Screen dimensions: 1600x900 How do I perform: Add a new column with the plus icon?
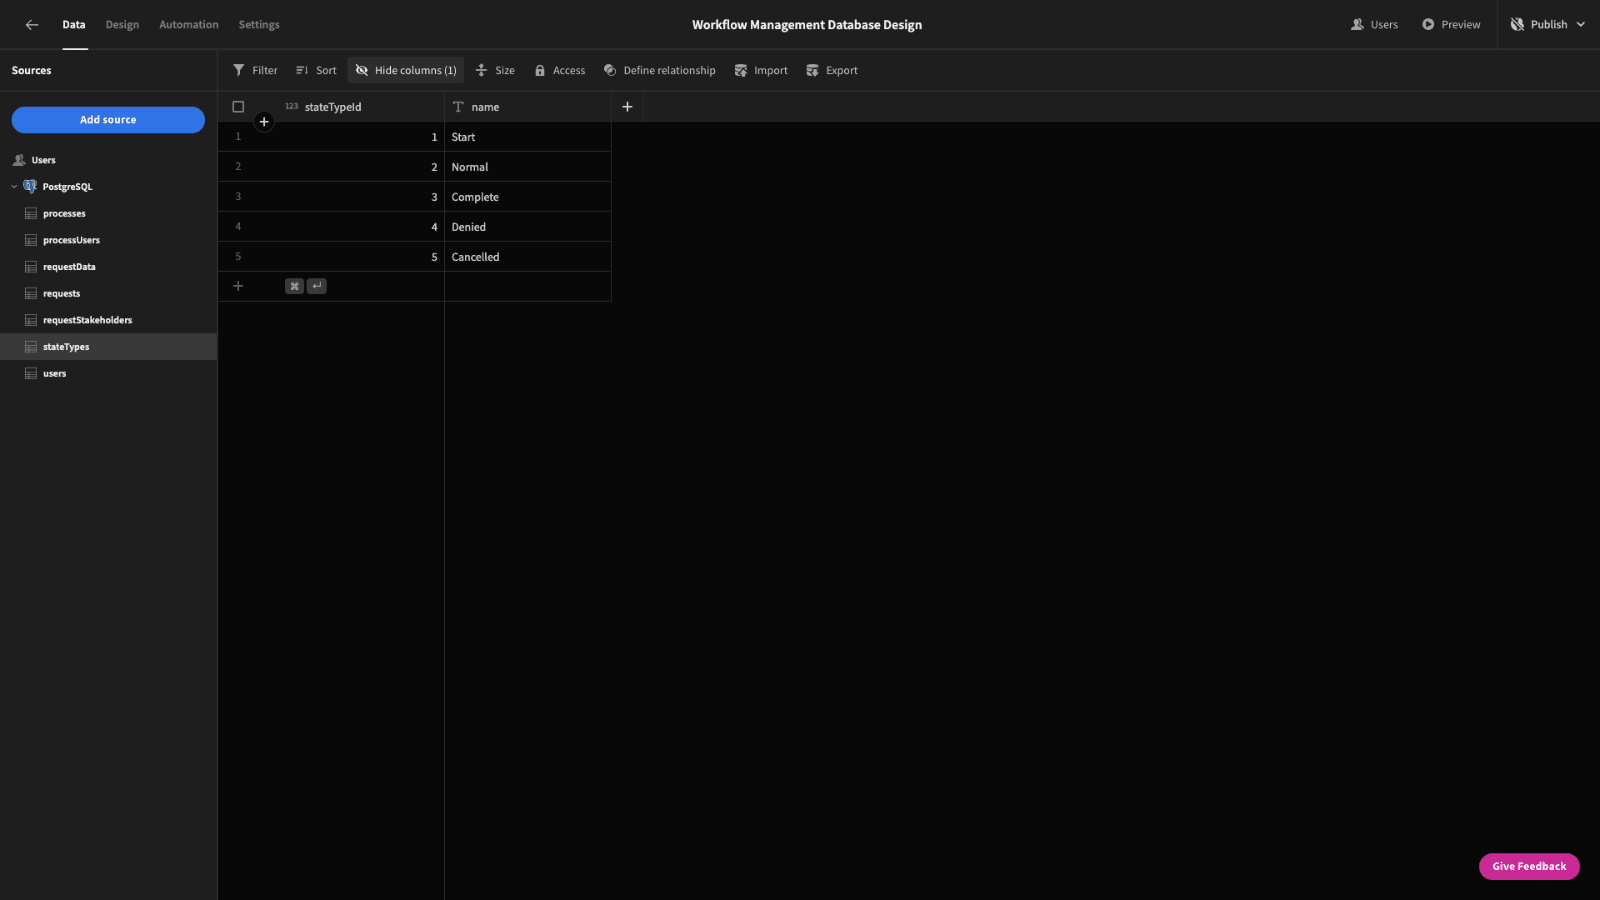(x=627, y=107)
